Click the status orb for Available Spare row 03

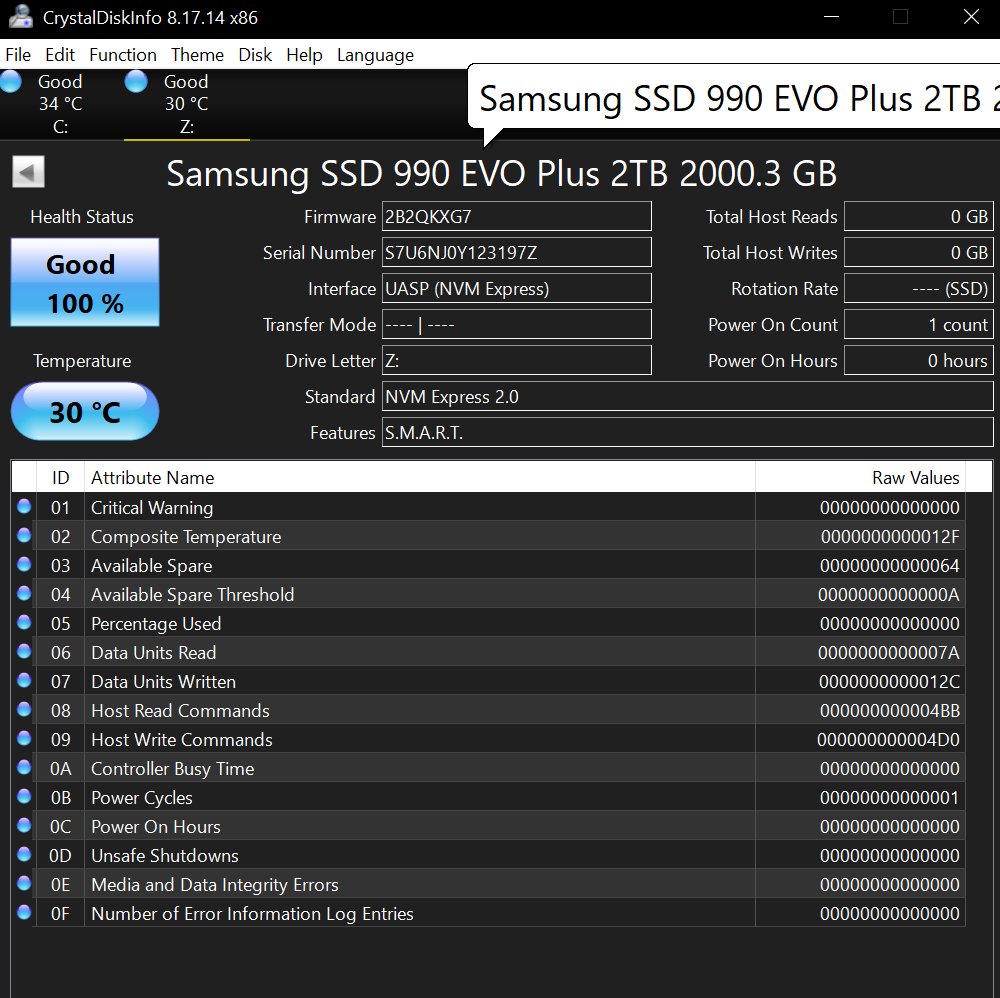click(x=24, y=564)
